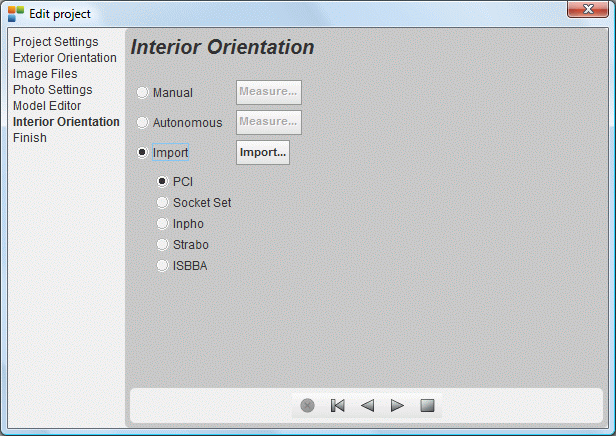616x436 pixels.
Task: Open Model Editor page
Action: [47, 106]
